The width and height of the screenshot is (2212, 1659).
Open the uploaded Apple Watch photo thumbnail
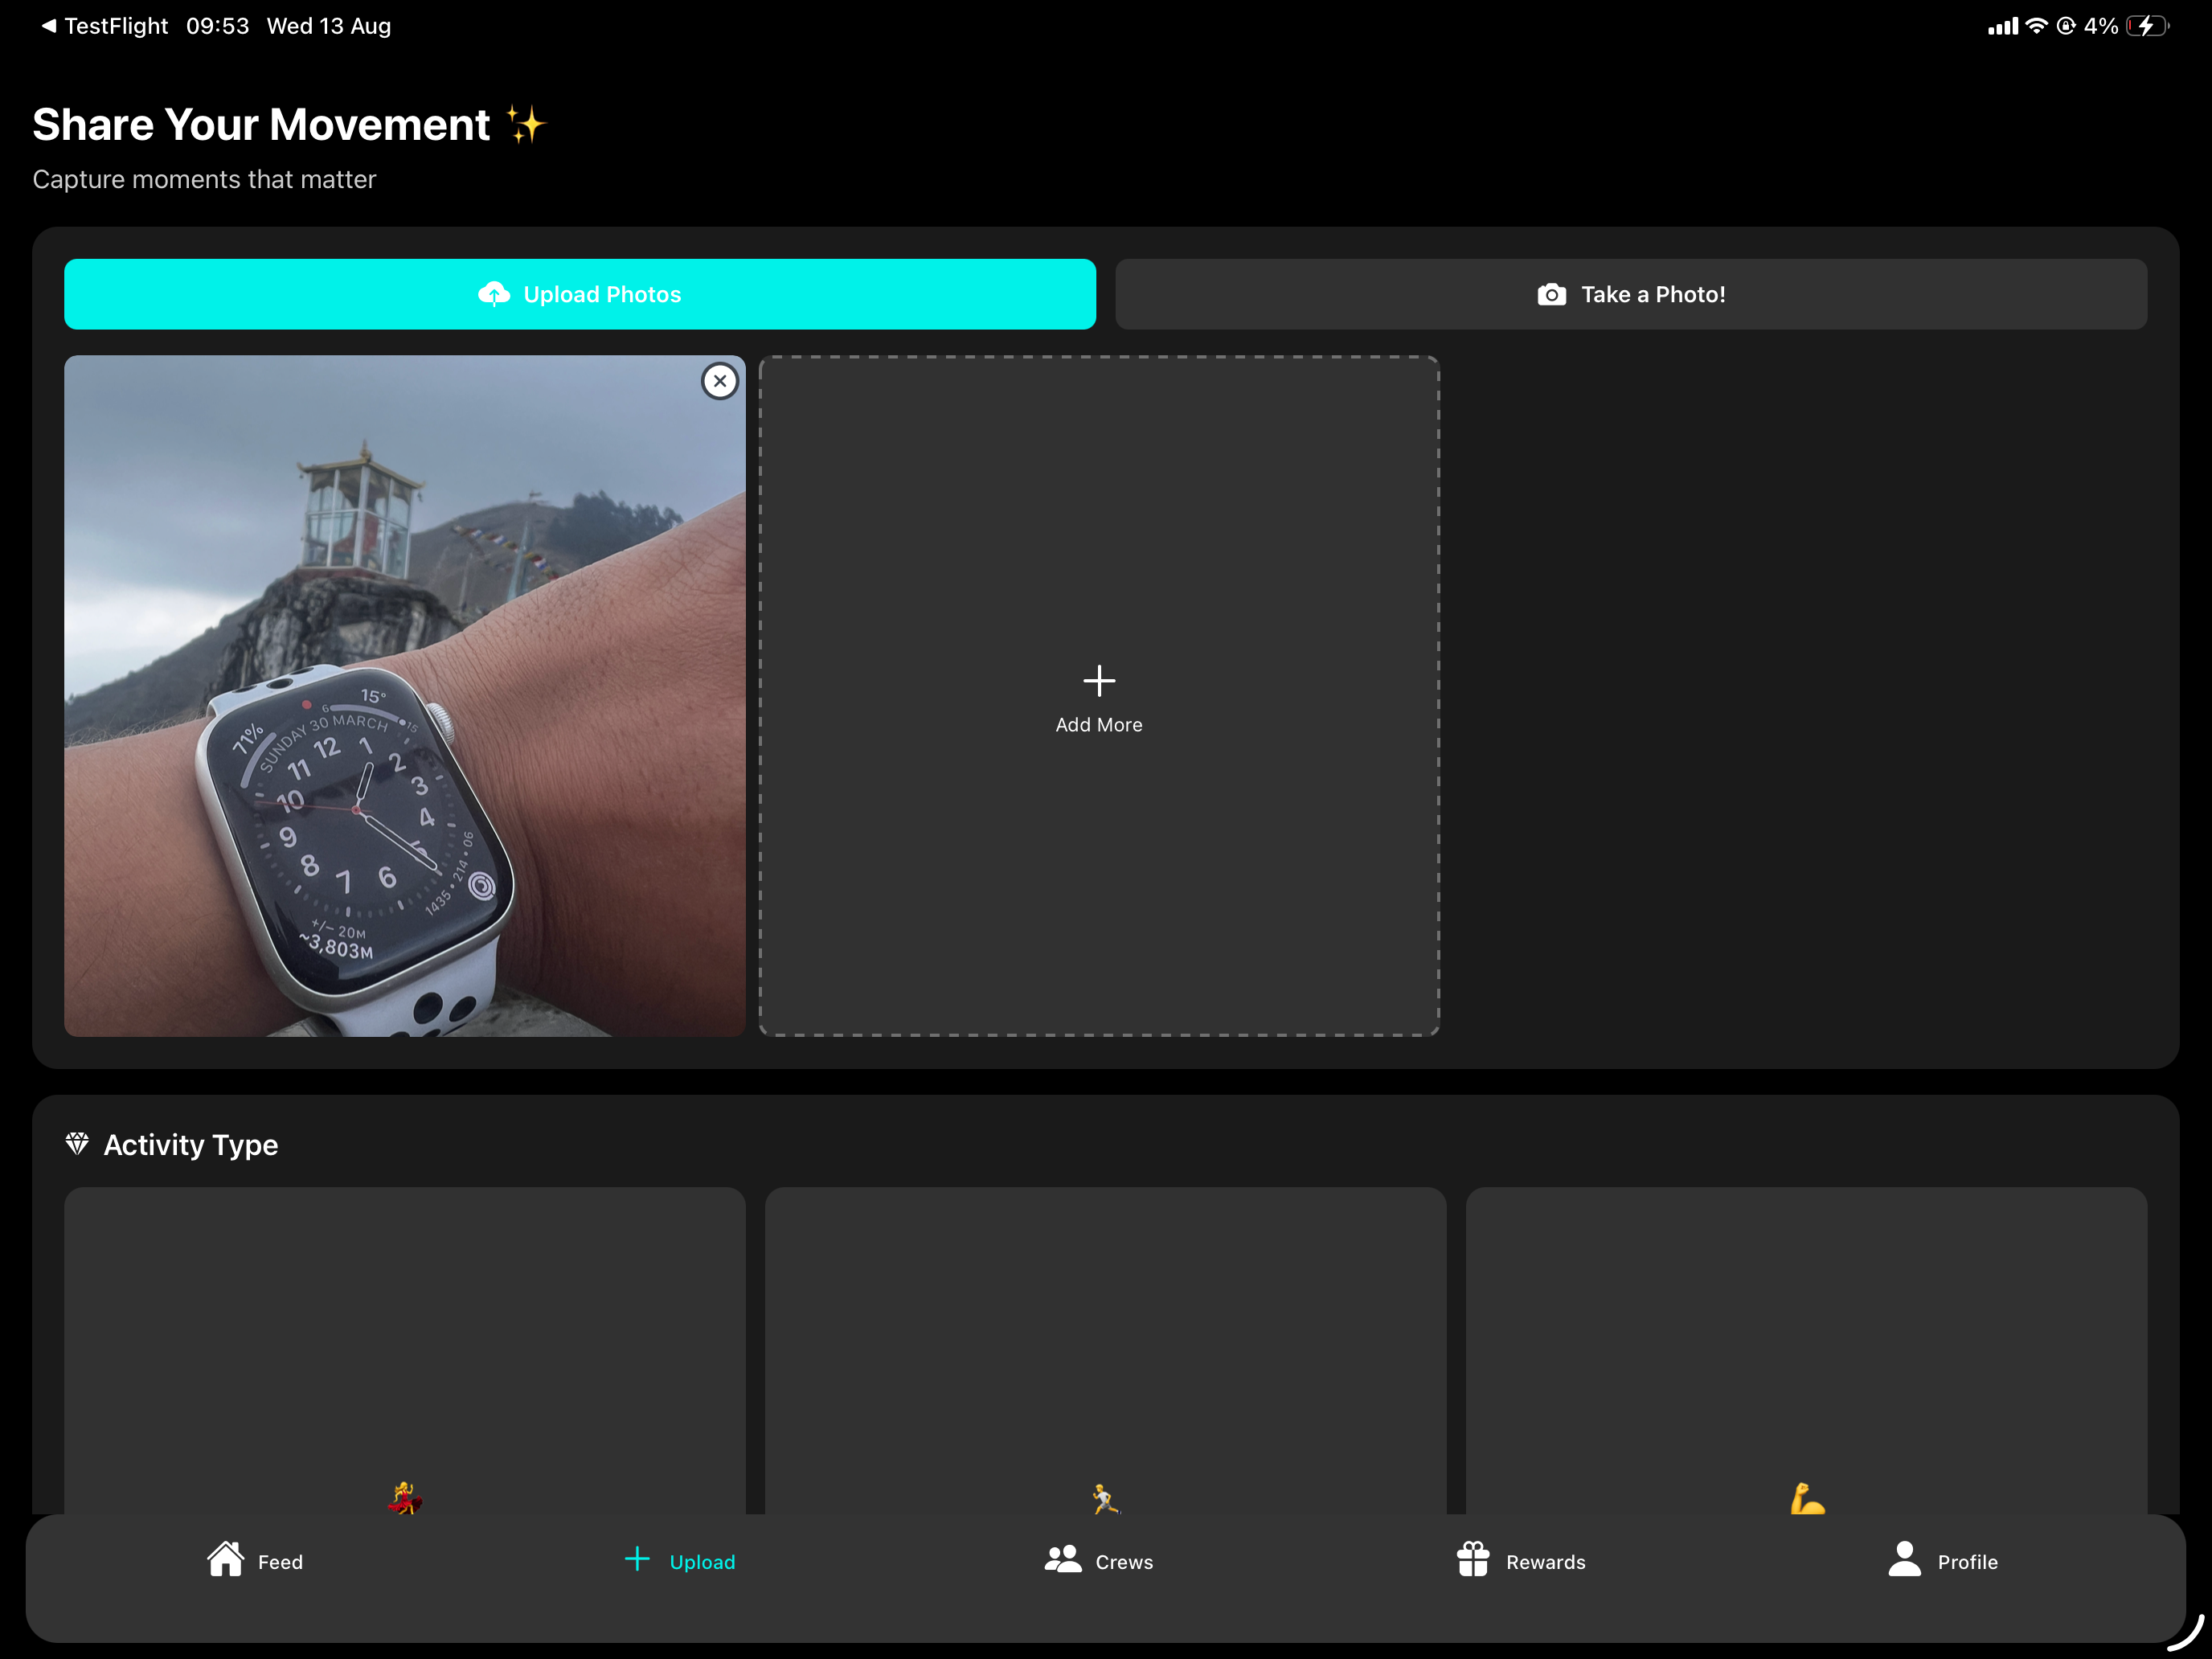405,696
